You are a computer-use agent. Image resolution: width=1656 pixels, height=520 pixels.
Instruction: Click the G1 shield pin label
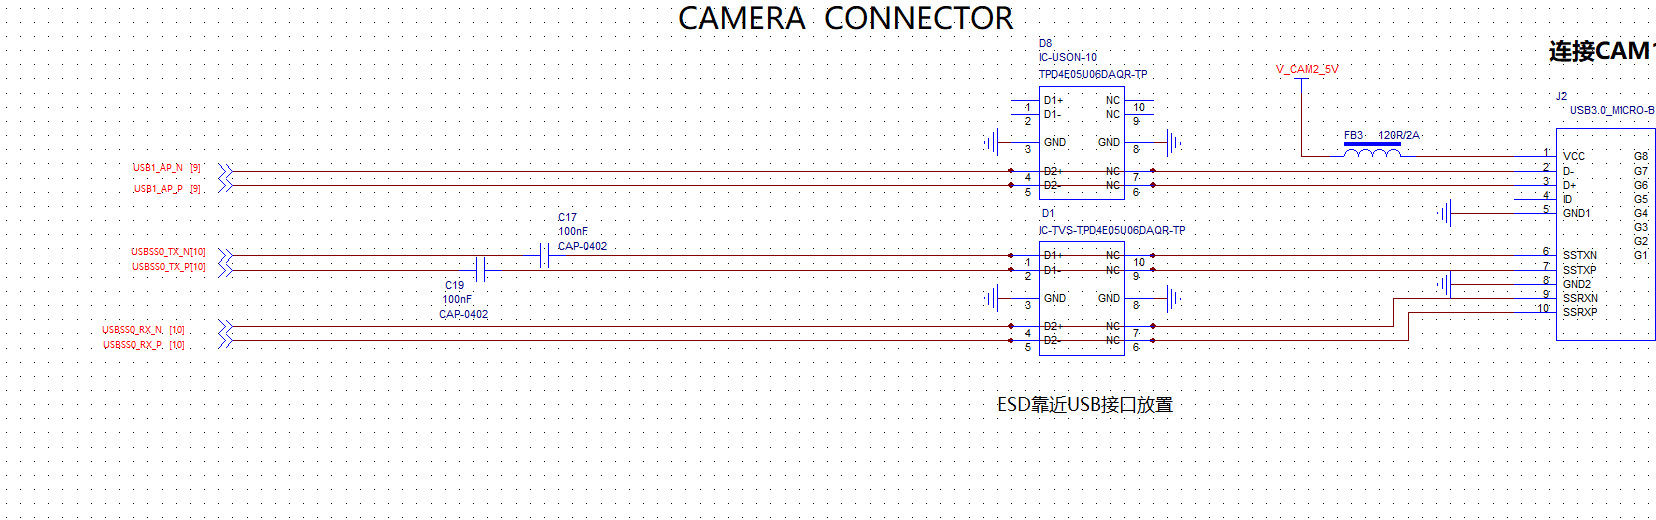[1640, 255]
